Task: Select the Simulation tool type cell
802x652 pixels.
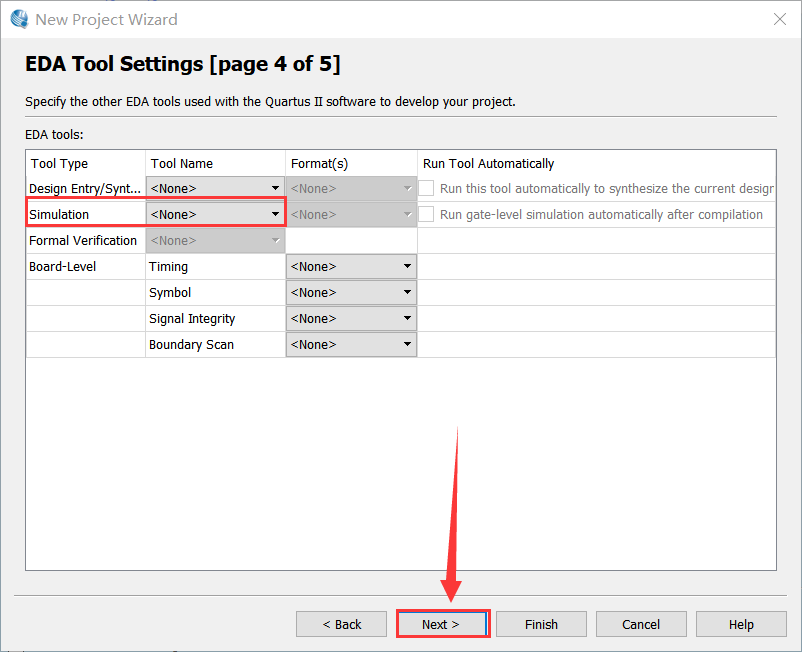Action: [86, 214]
